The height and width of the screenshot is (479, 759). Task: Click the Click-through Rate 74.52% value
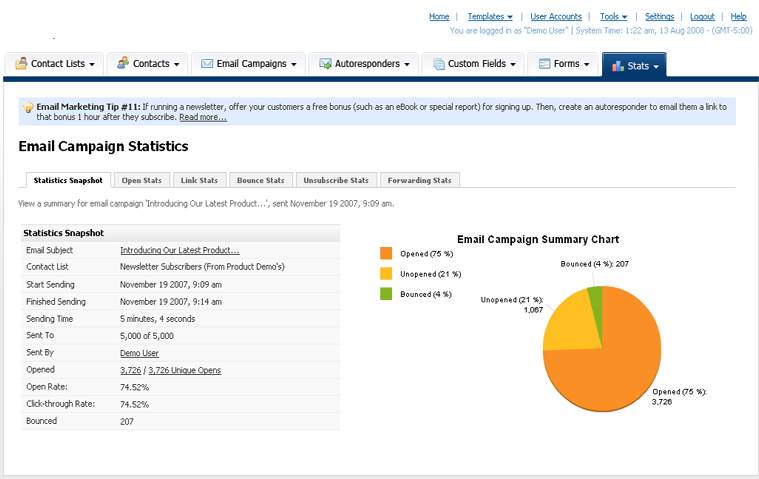[x=135, y=404]
